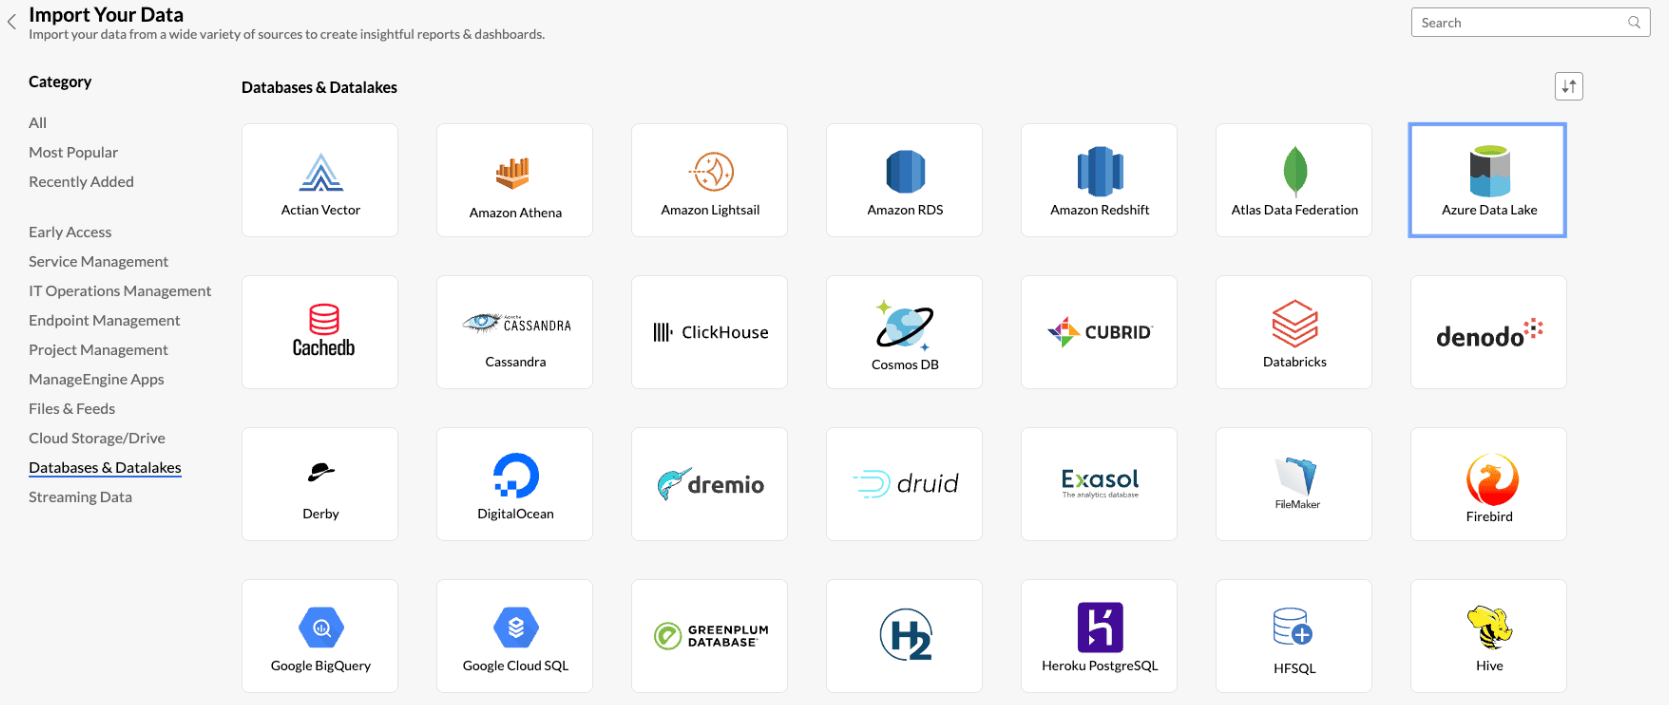Select the Cachedb database tile

click(x=320, y=332)
